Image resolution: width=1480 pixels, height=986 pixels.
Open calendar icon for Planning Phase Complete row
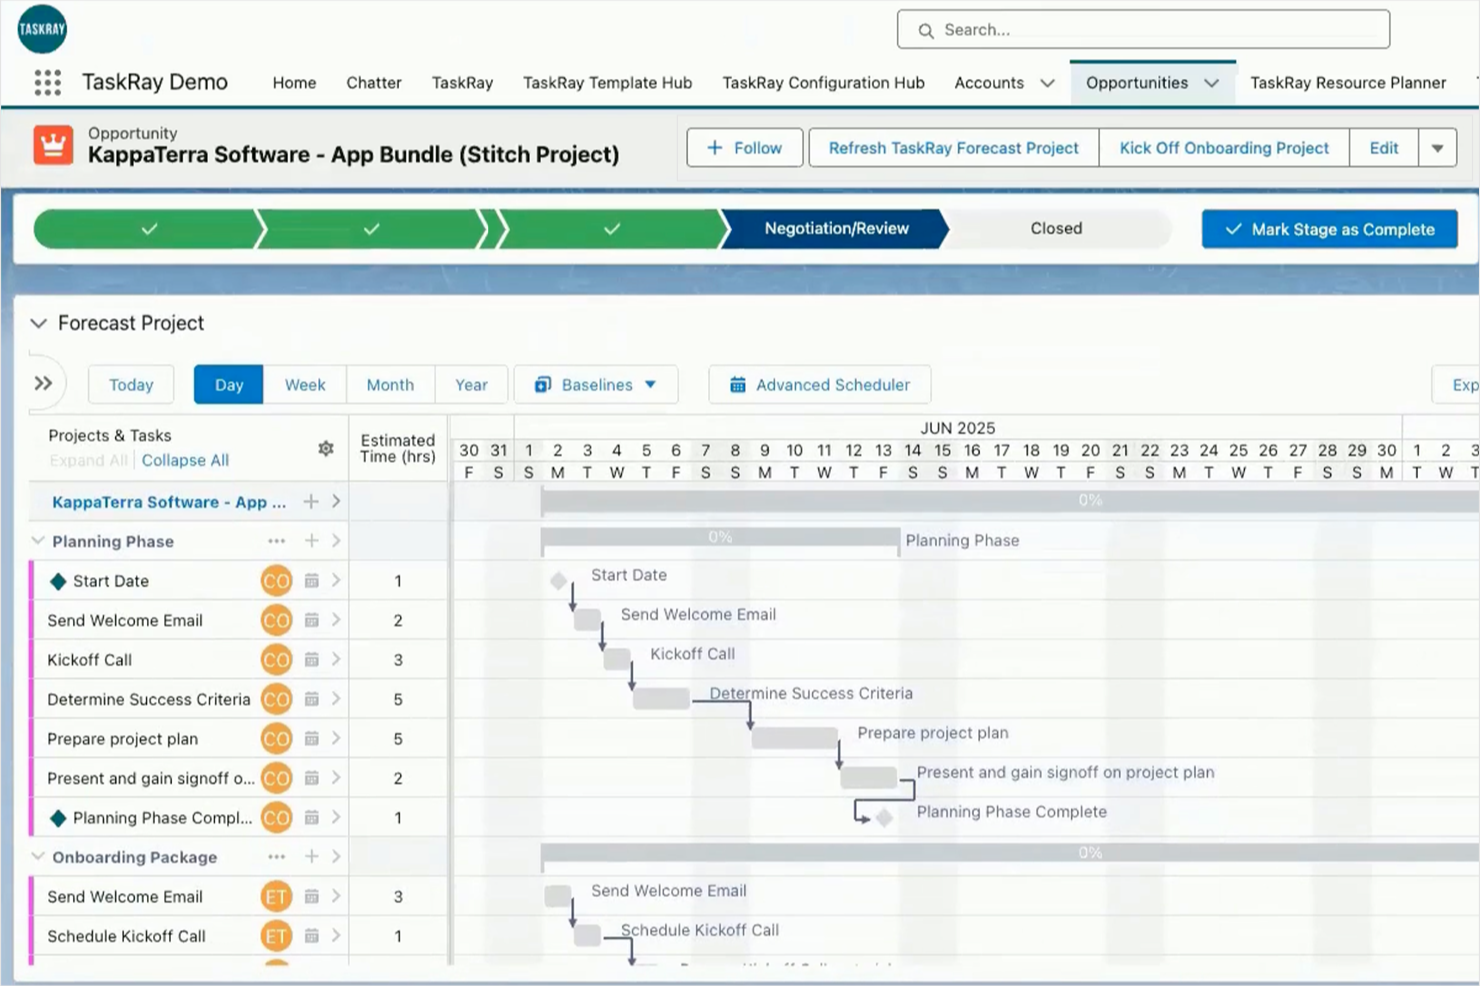311,817
